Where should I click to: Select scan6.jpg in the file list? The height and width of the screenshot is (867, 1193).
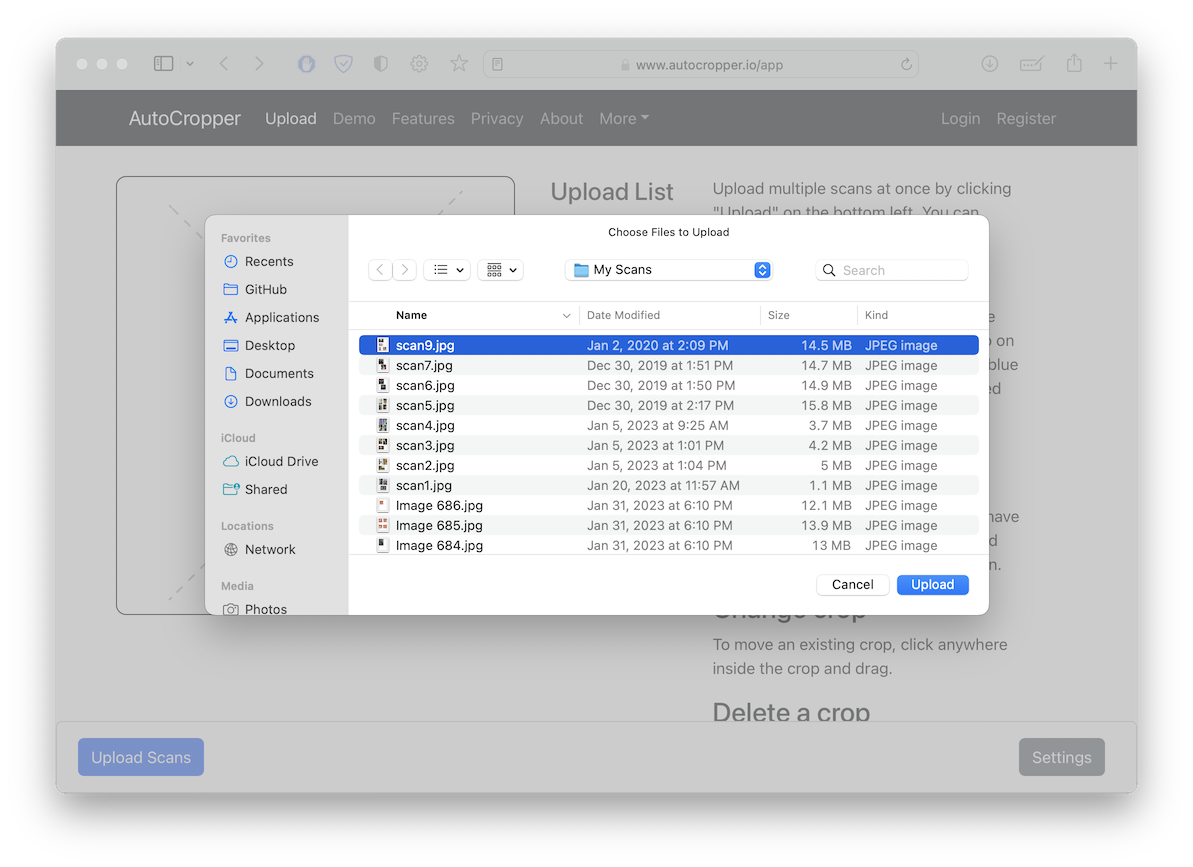(669, 386)
